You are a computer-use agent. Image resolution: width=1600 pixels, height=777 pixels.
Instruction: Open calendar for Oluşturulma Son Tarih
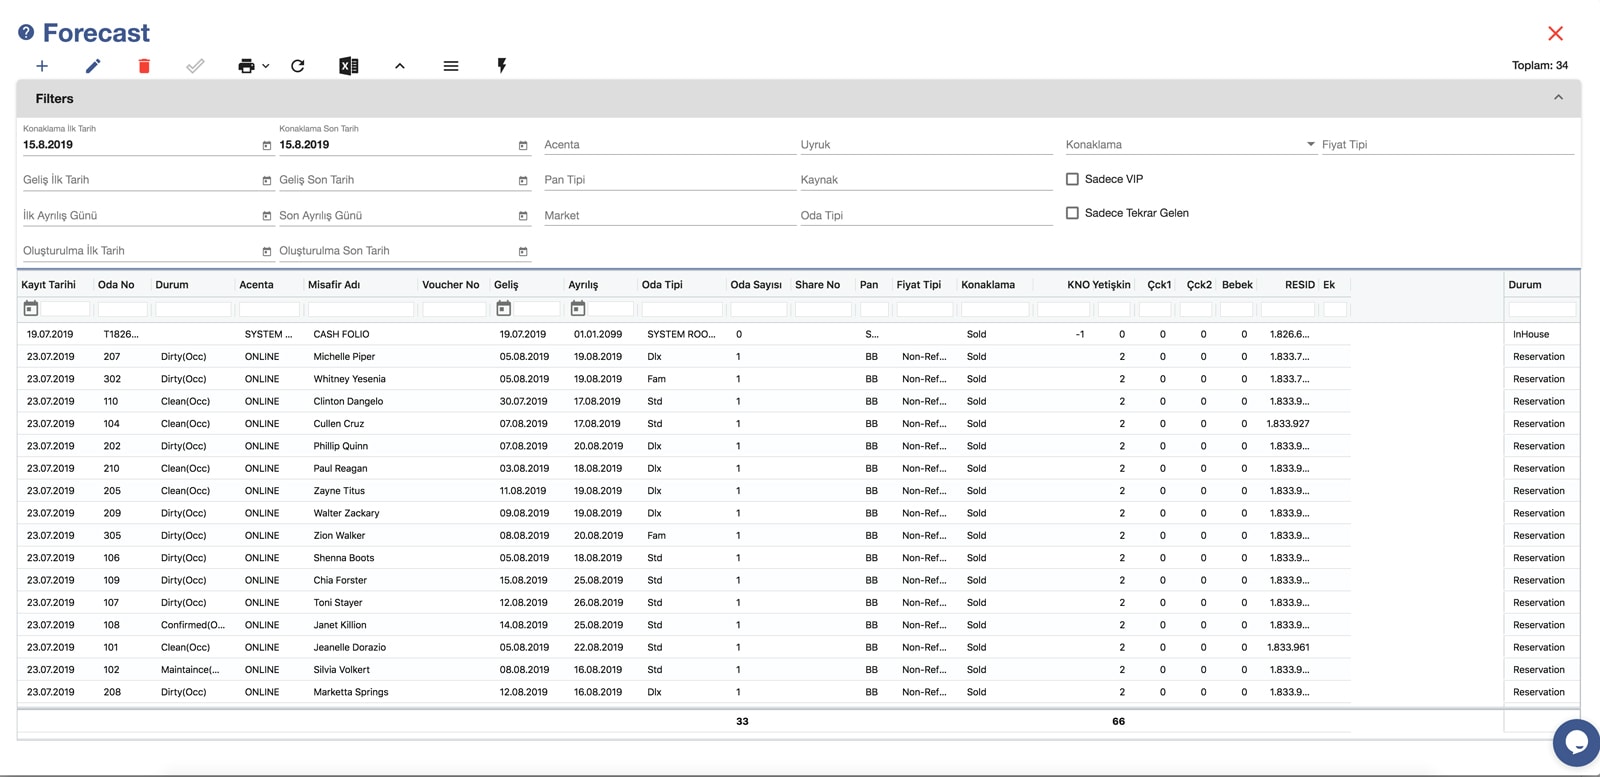tap(523, 252)
